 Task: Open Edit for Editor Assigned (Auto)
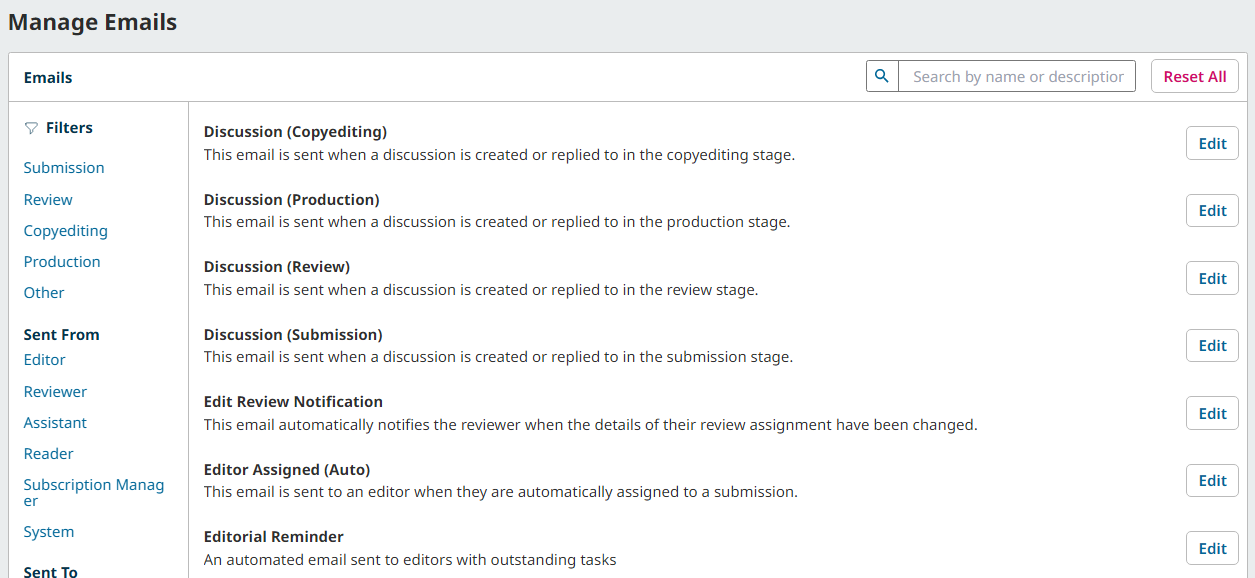click(1212, 481)
